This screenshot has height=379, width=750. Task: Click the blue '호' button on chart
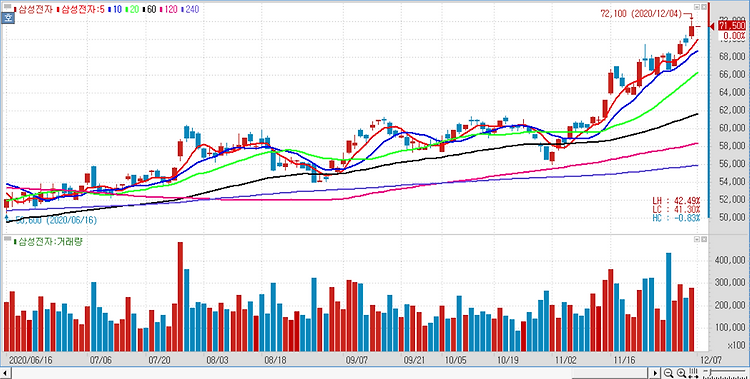coord(7,19)
